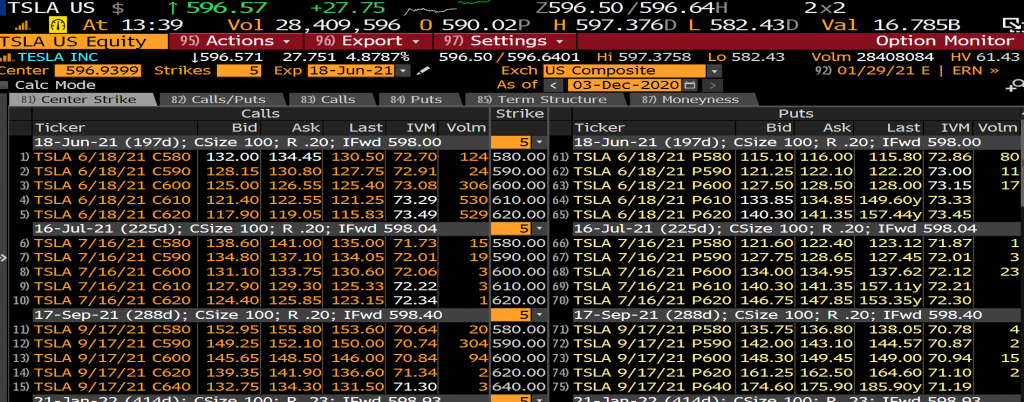Click the pencil edit icon next to Exp

(423, 70)
